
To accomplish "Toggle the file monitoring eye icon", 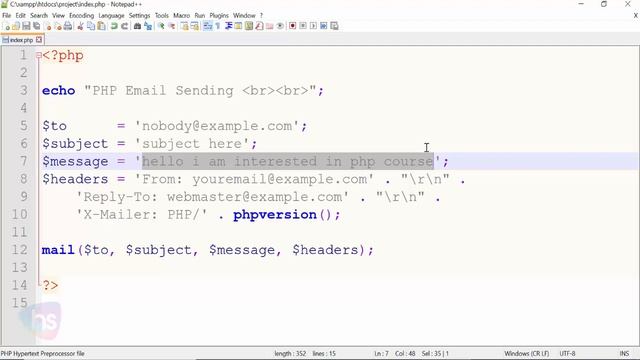I will point(280,26).
